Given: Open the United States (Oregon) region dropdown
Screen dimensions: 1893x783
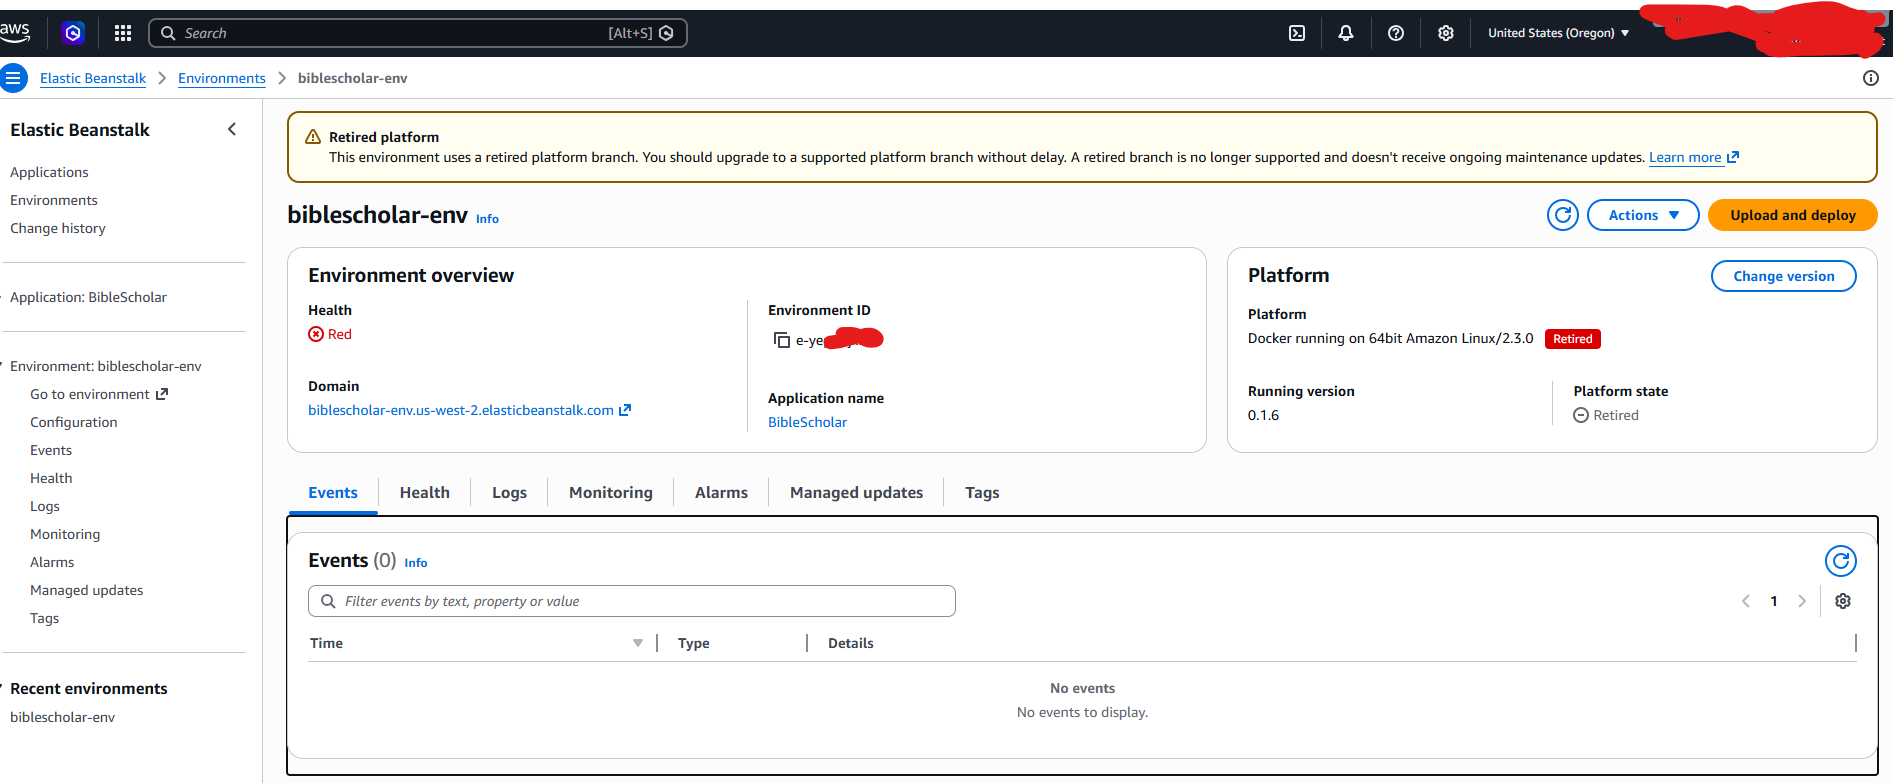Looking at the screenshot, I should pos(1558,33).
